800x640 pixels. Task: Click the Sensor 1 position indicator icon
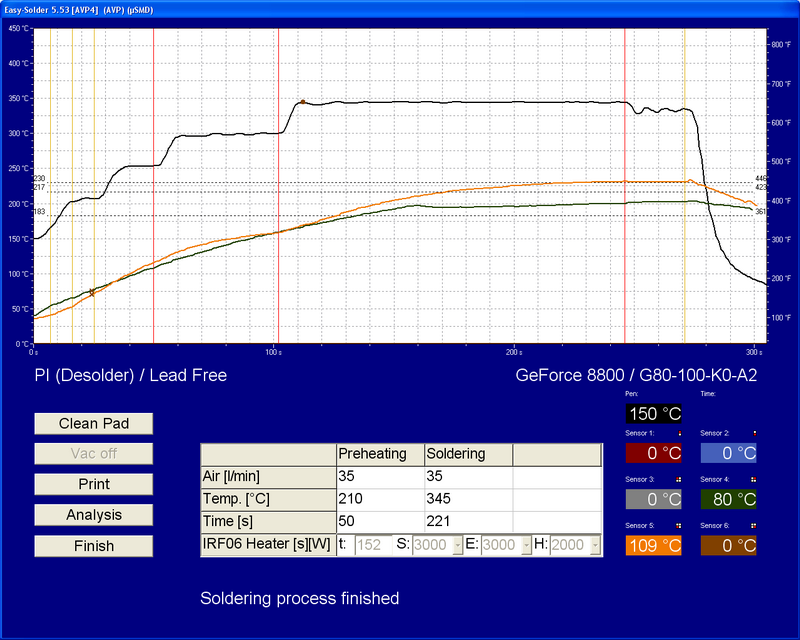point(679,433)
